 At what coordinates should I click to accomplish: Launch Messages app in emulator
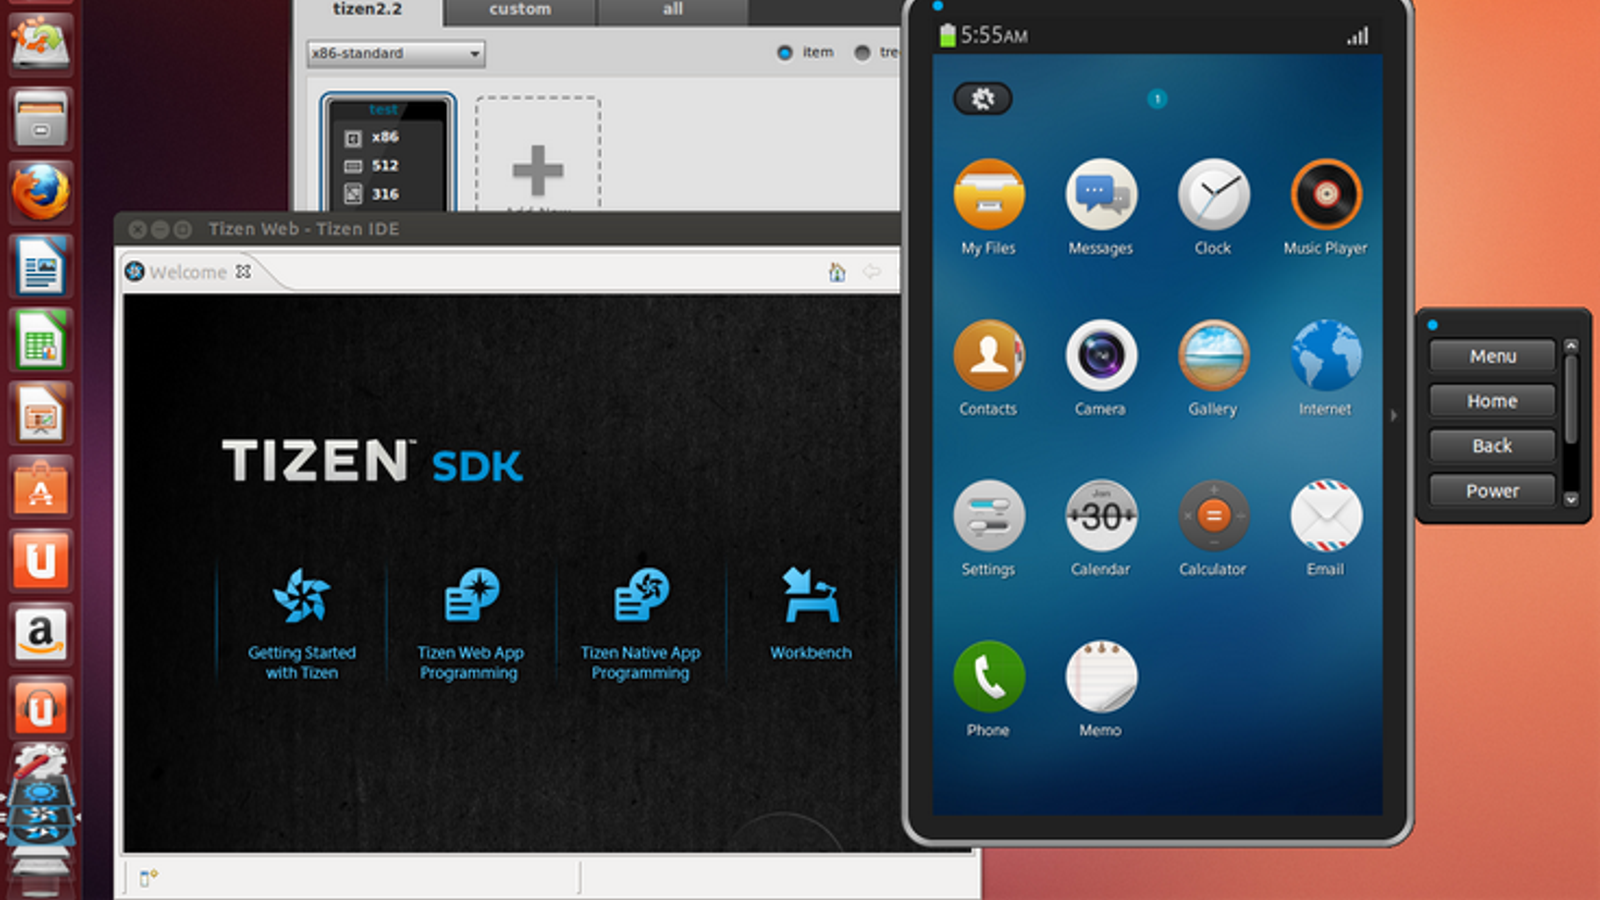point(1101,196)
